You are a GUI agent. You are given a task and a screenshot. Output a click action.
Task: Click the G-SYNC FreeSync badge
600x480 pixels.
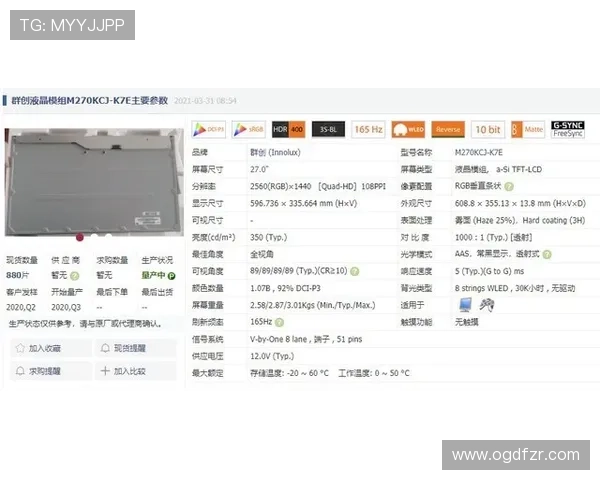tap(568, 129)
